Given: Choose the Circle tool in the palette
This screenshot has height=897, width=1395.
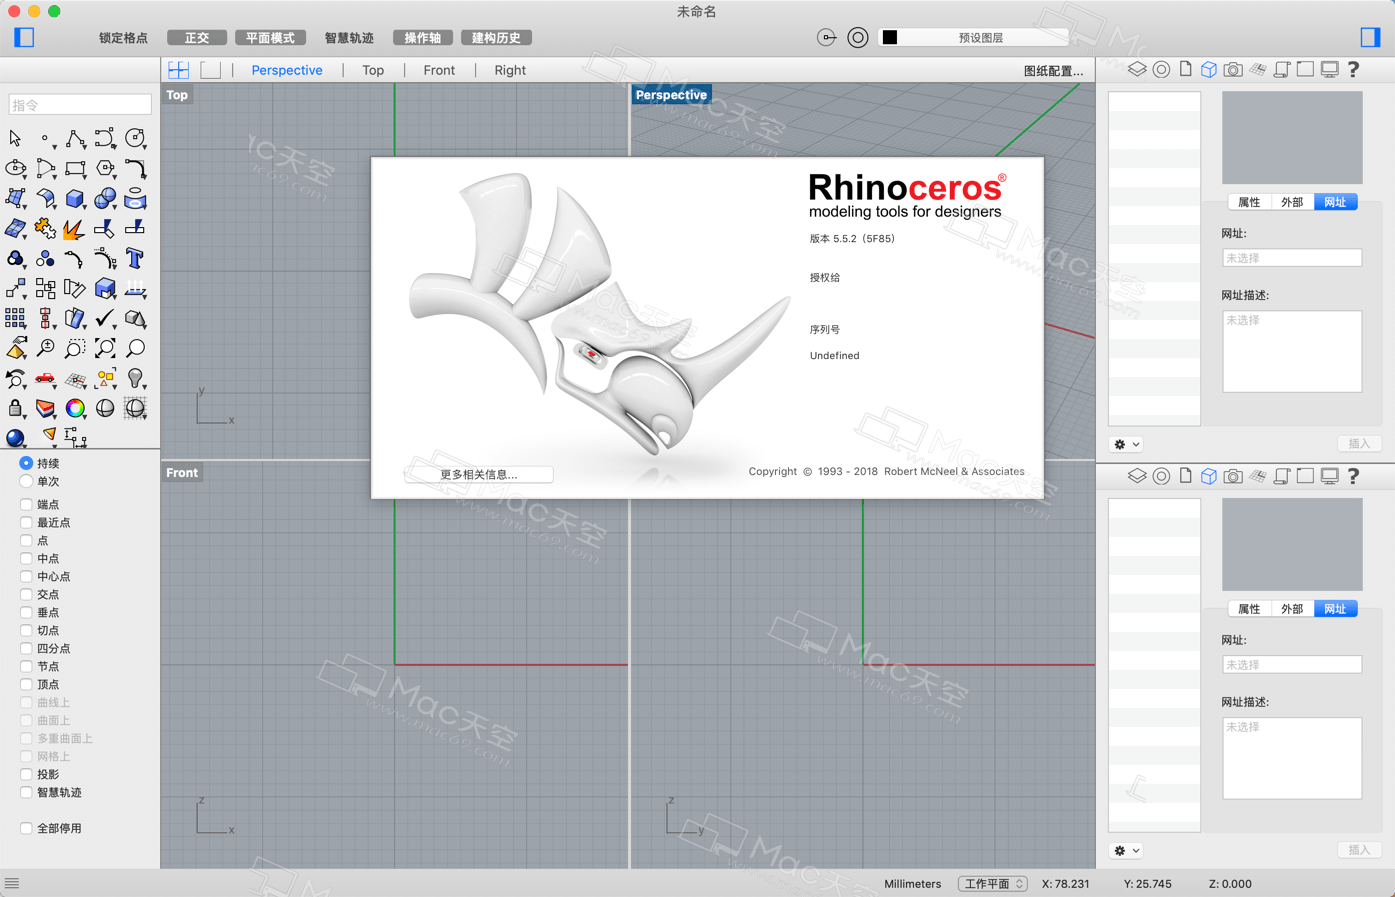Looking at the screenshot, I should pos(135,138).
